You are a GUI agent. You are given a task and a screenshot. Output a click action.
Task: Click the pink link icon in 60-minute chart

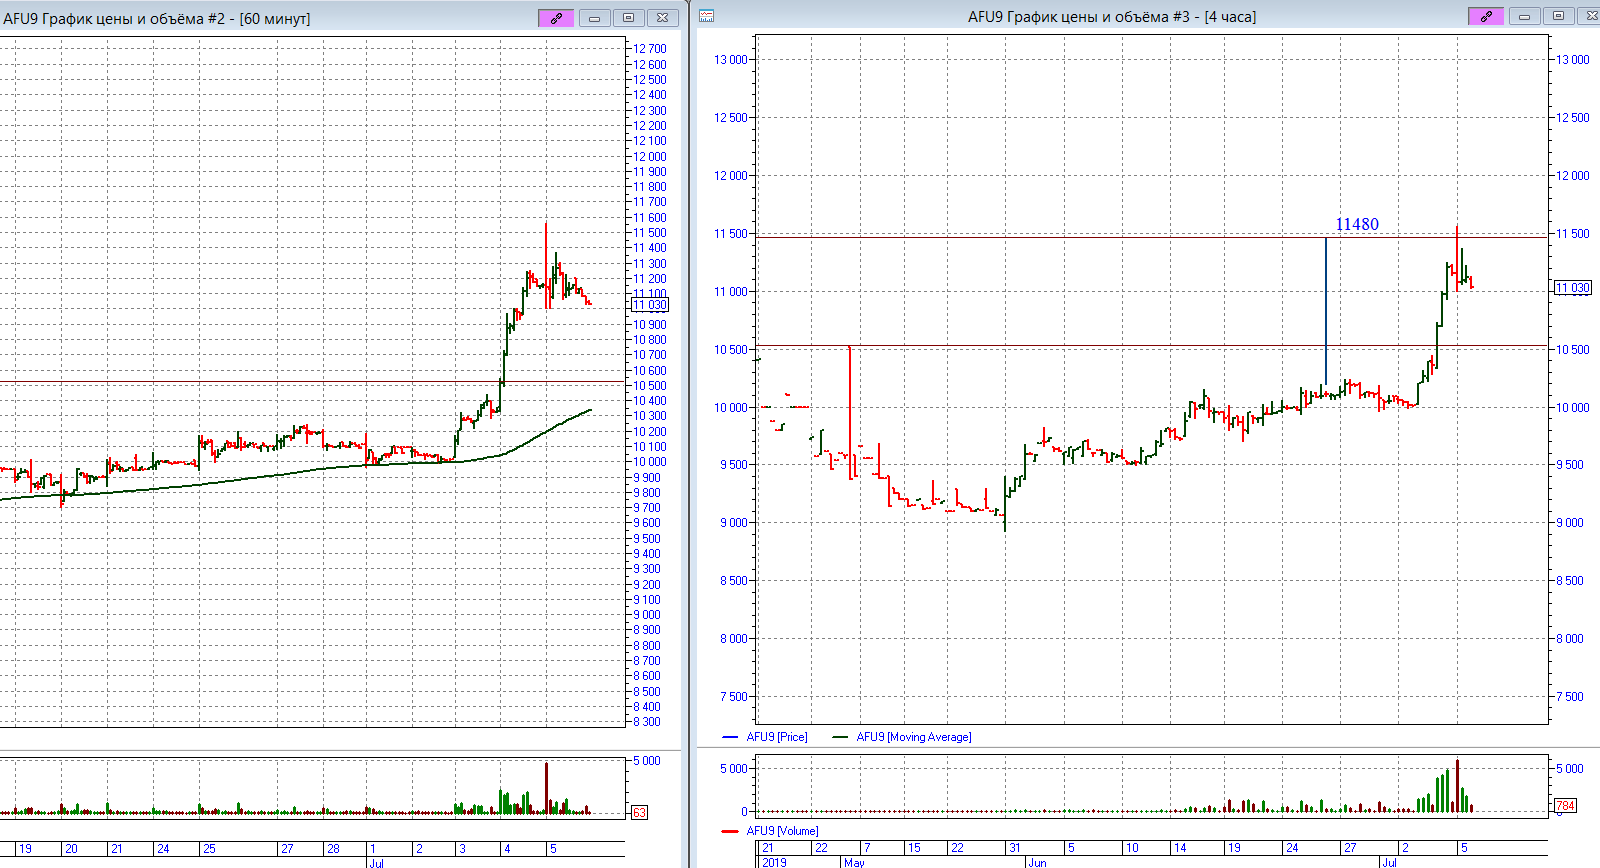coord(556,18)
